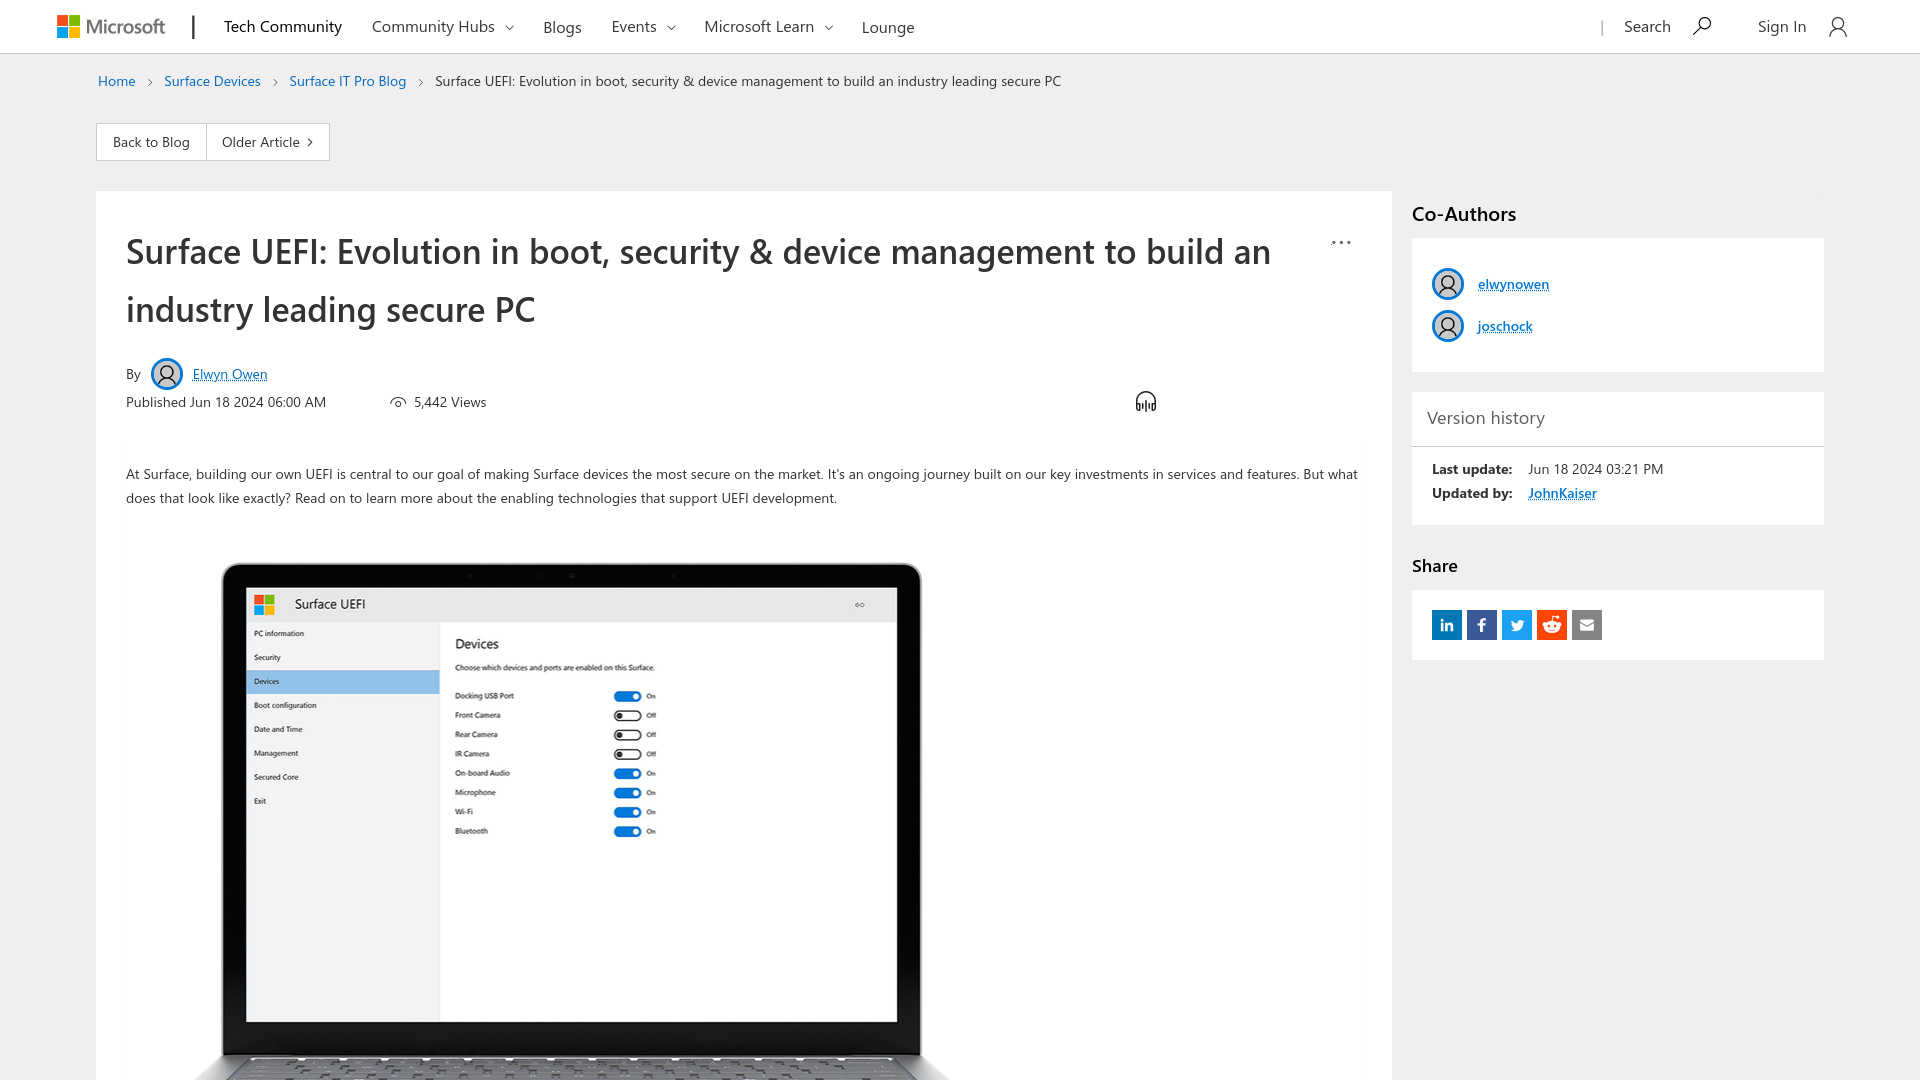1920x1080 pixels.
Task: Go to Older Article
Action: (268, 142)
